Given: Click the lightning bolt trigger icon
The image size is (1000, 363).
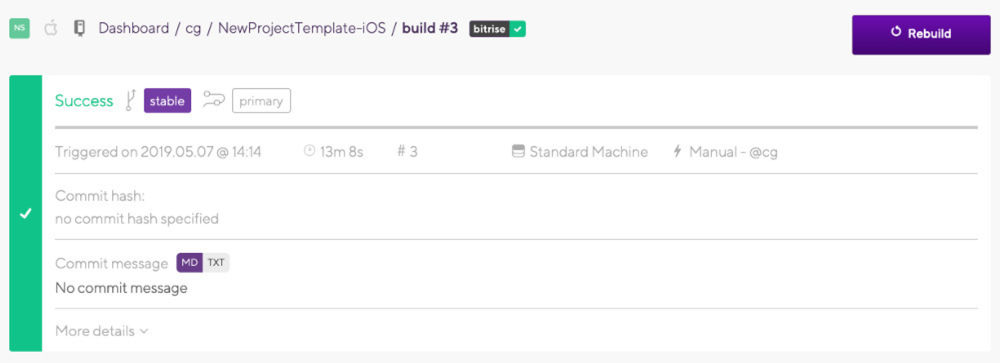Looking at the screenshot, I should tap(677, 151).
